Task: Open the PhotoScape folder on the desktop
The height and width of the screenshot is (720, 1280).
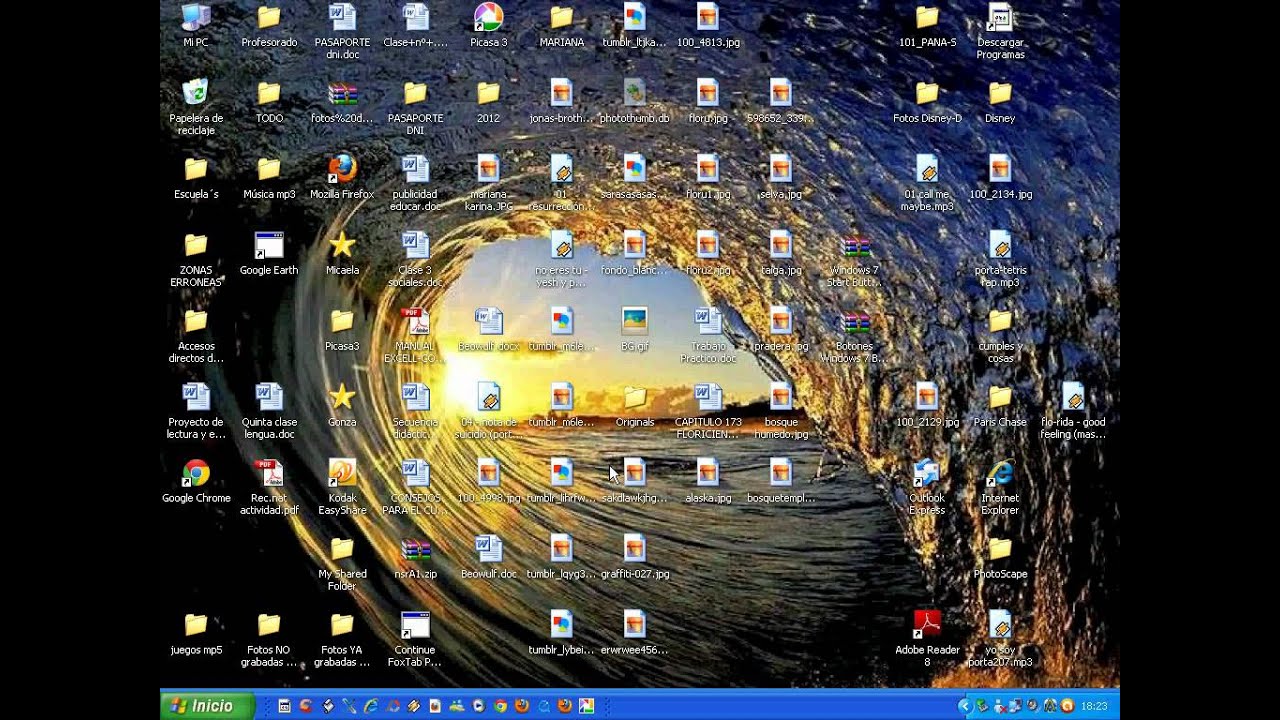Action: pos(1000,550)
